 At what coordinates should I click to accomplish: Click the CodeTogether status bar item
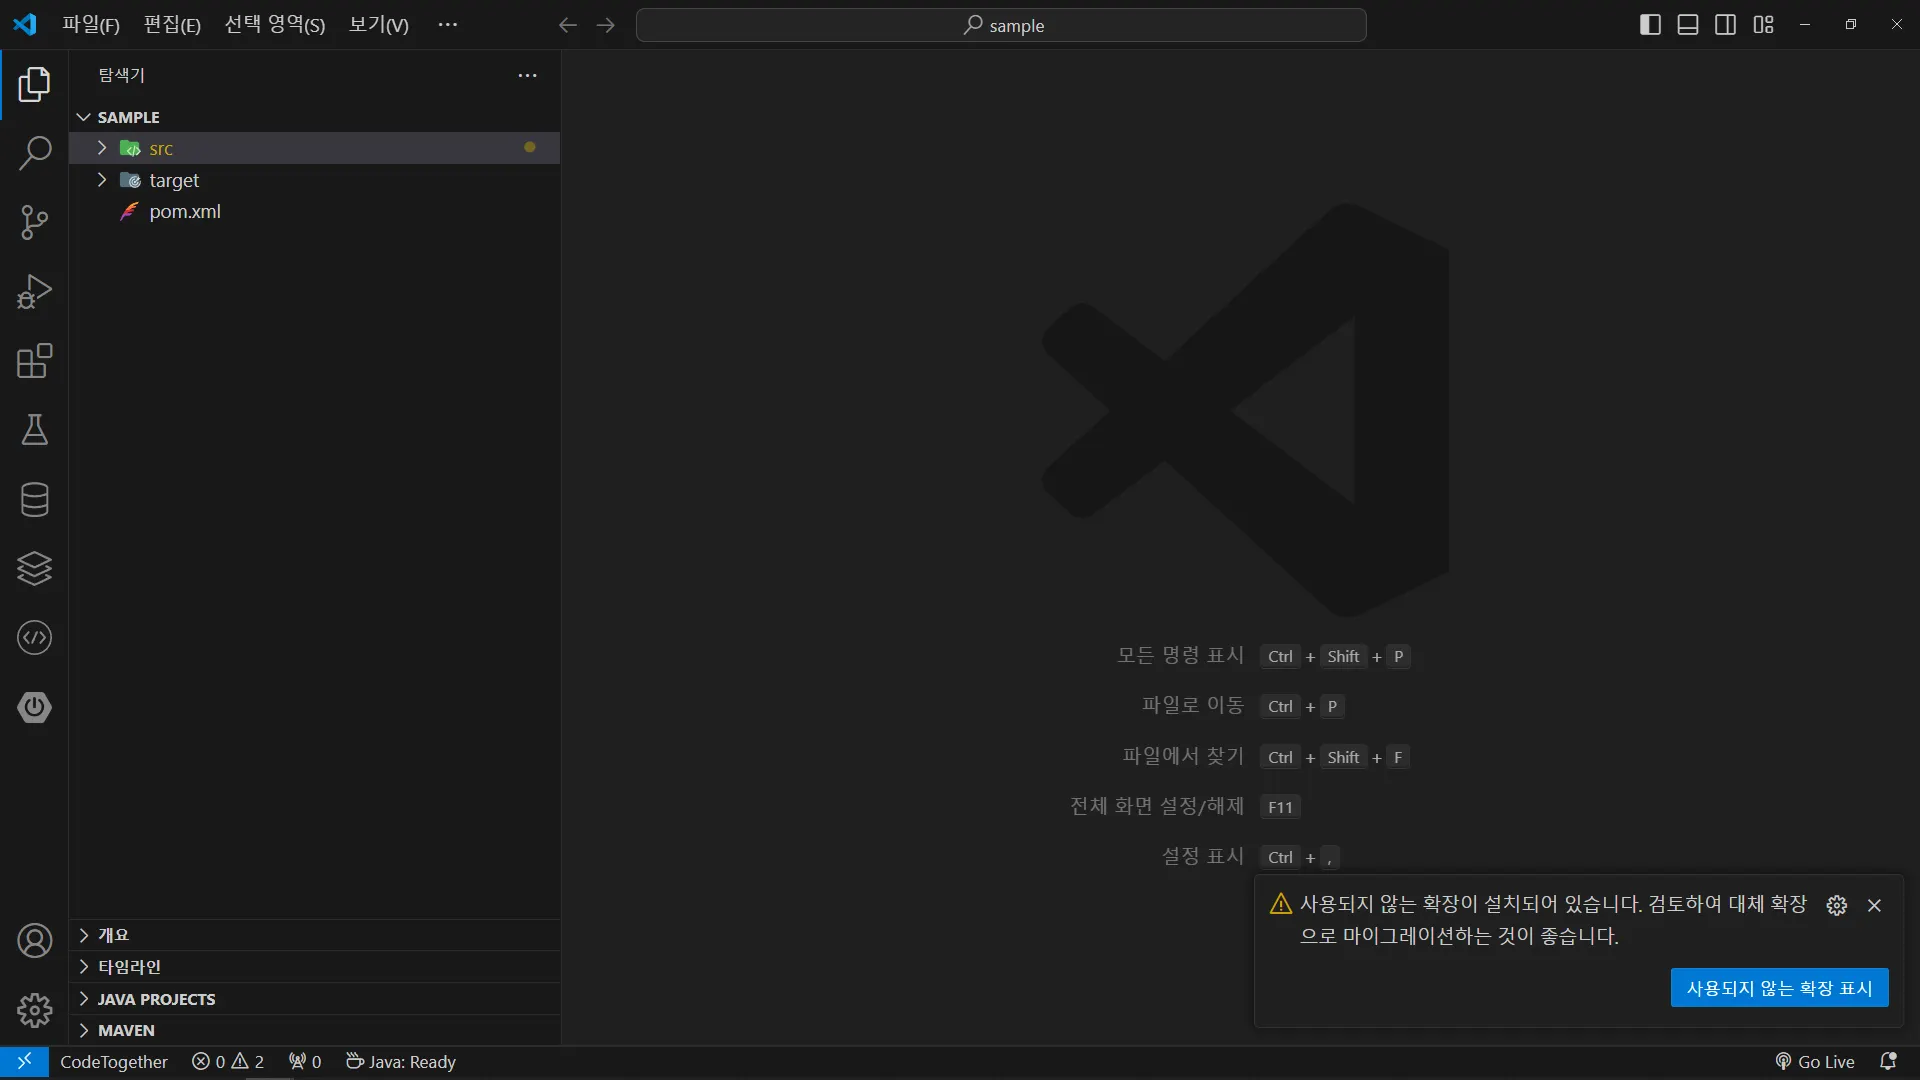pos(113,1062)
